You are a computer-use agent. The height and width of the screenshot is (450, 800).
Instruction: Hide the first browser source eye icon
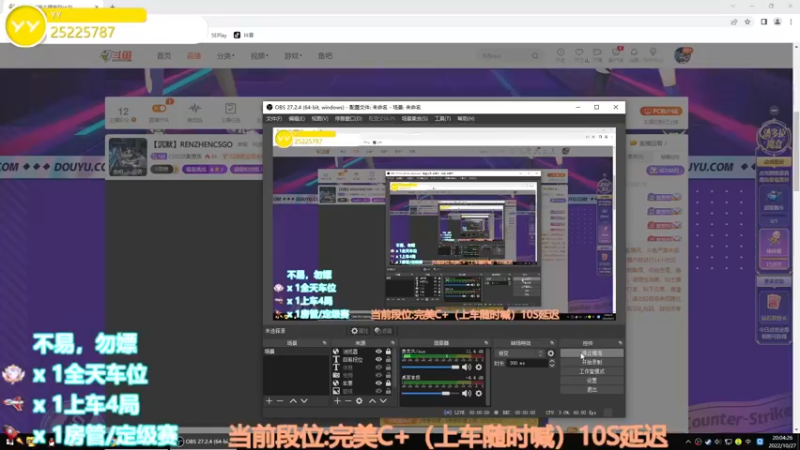tap(379, 352)
